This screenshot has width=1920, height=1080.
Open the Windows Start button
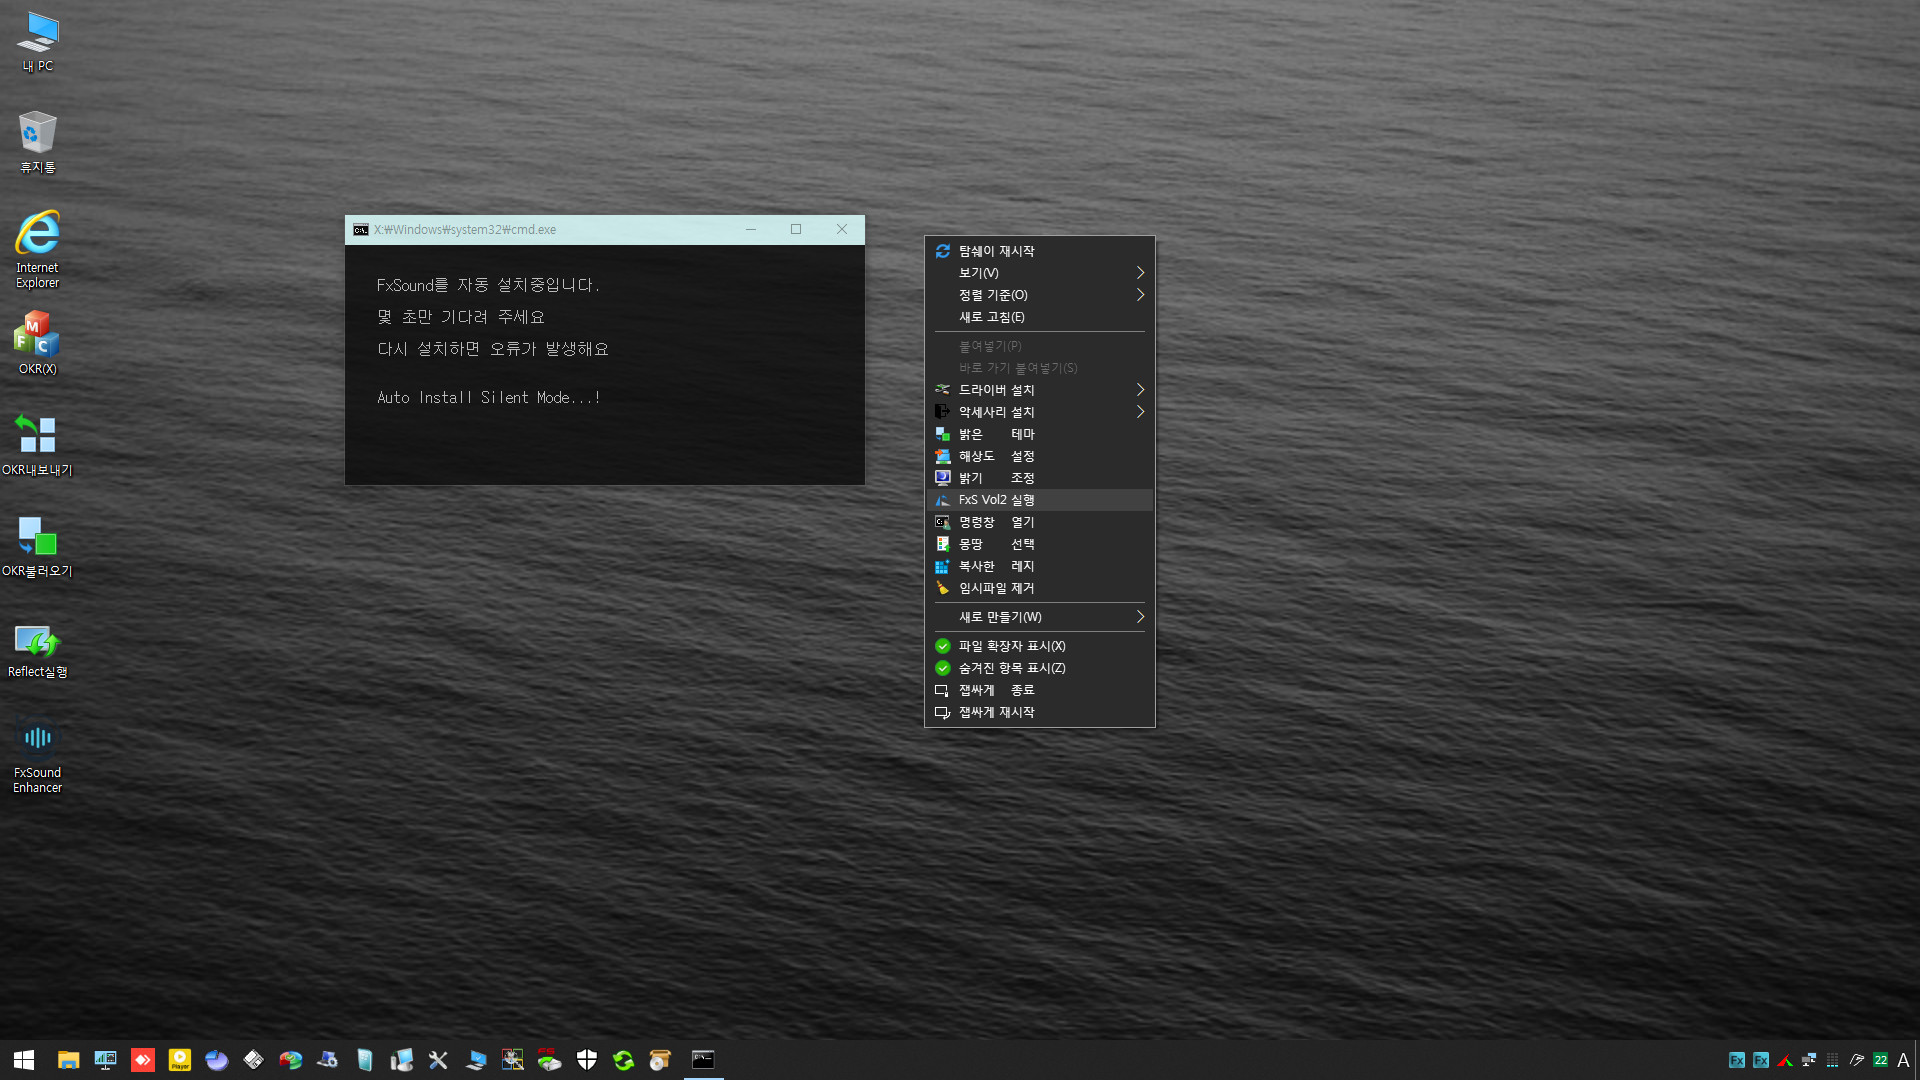[24, 1060]
